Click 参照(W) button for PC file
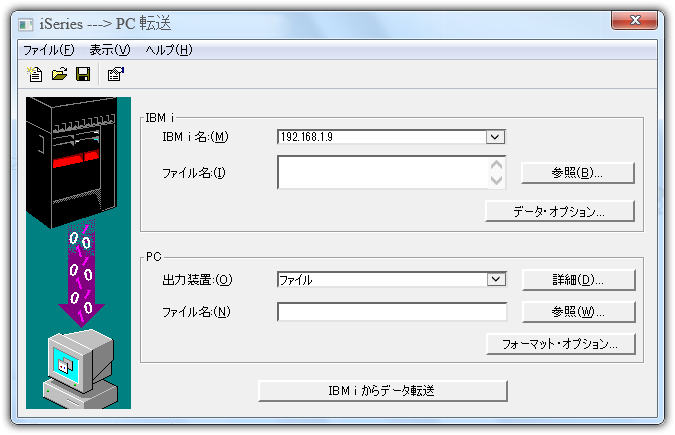675x435 pixels. [x=577, y=312]
